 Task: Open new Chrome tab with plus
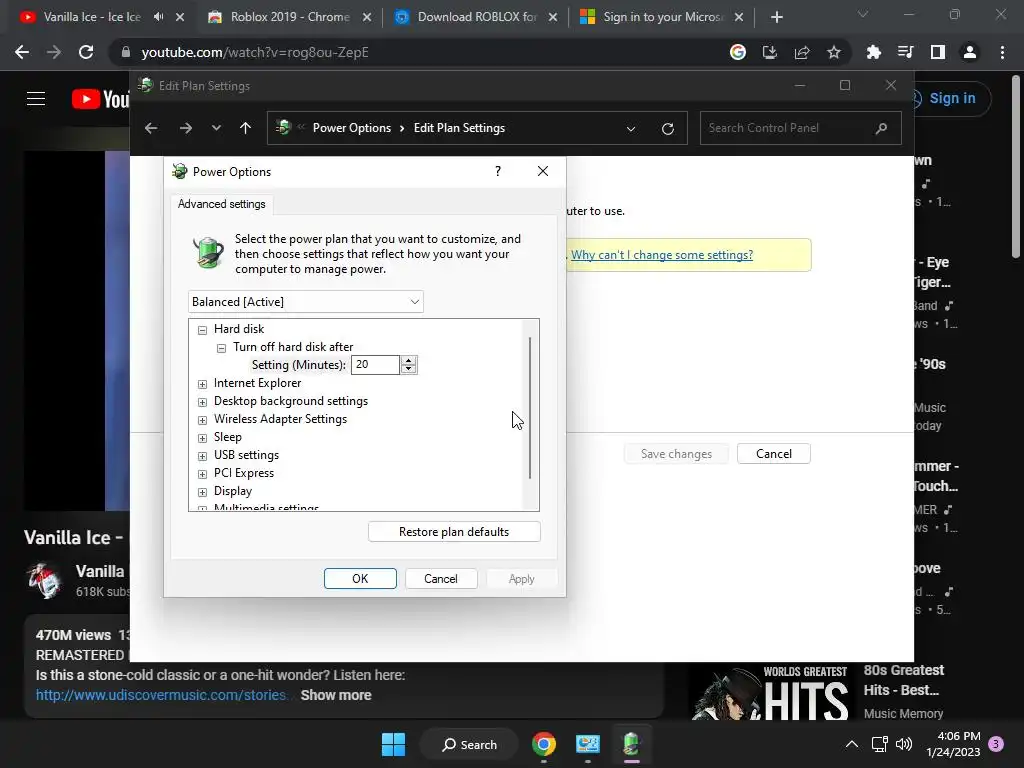click(x=776, y=17)
